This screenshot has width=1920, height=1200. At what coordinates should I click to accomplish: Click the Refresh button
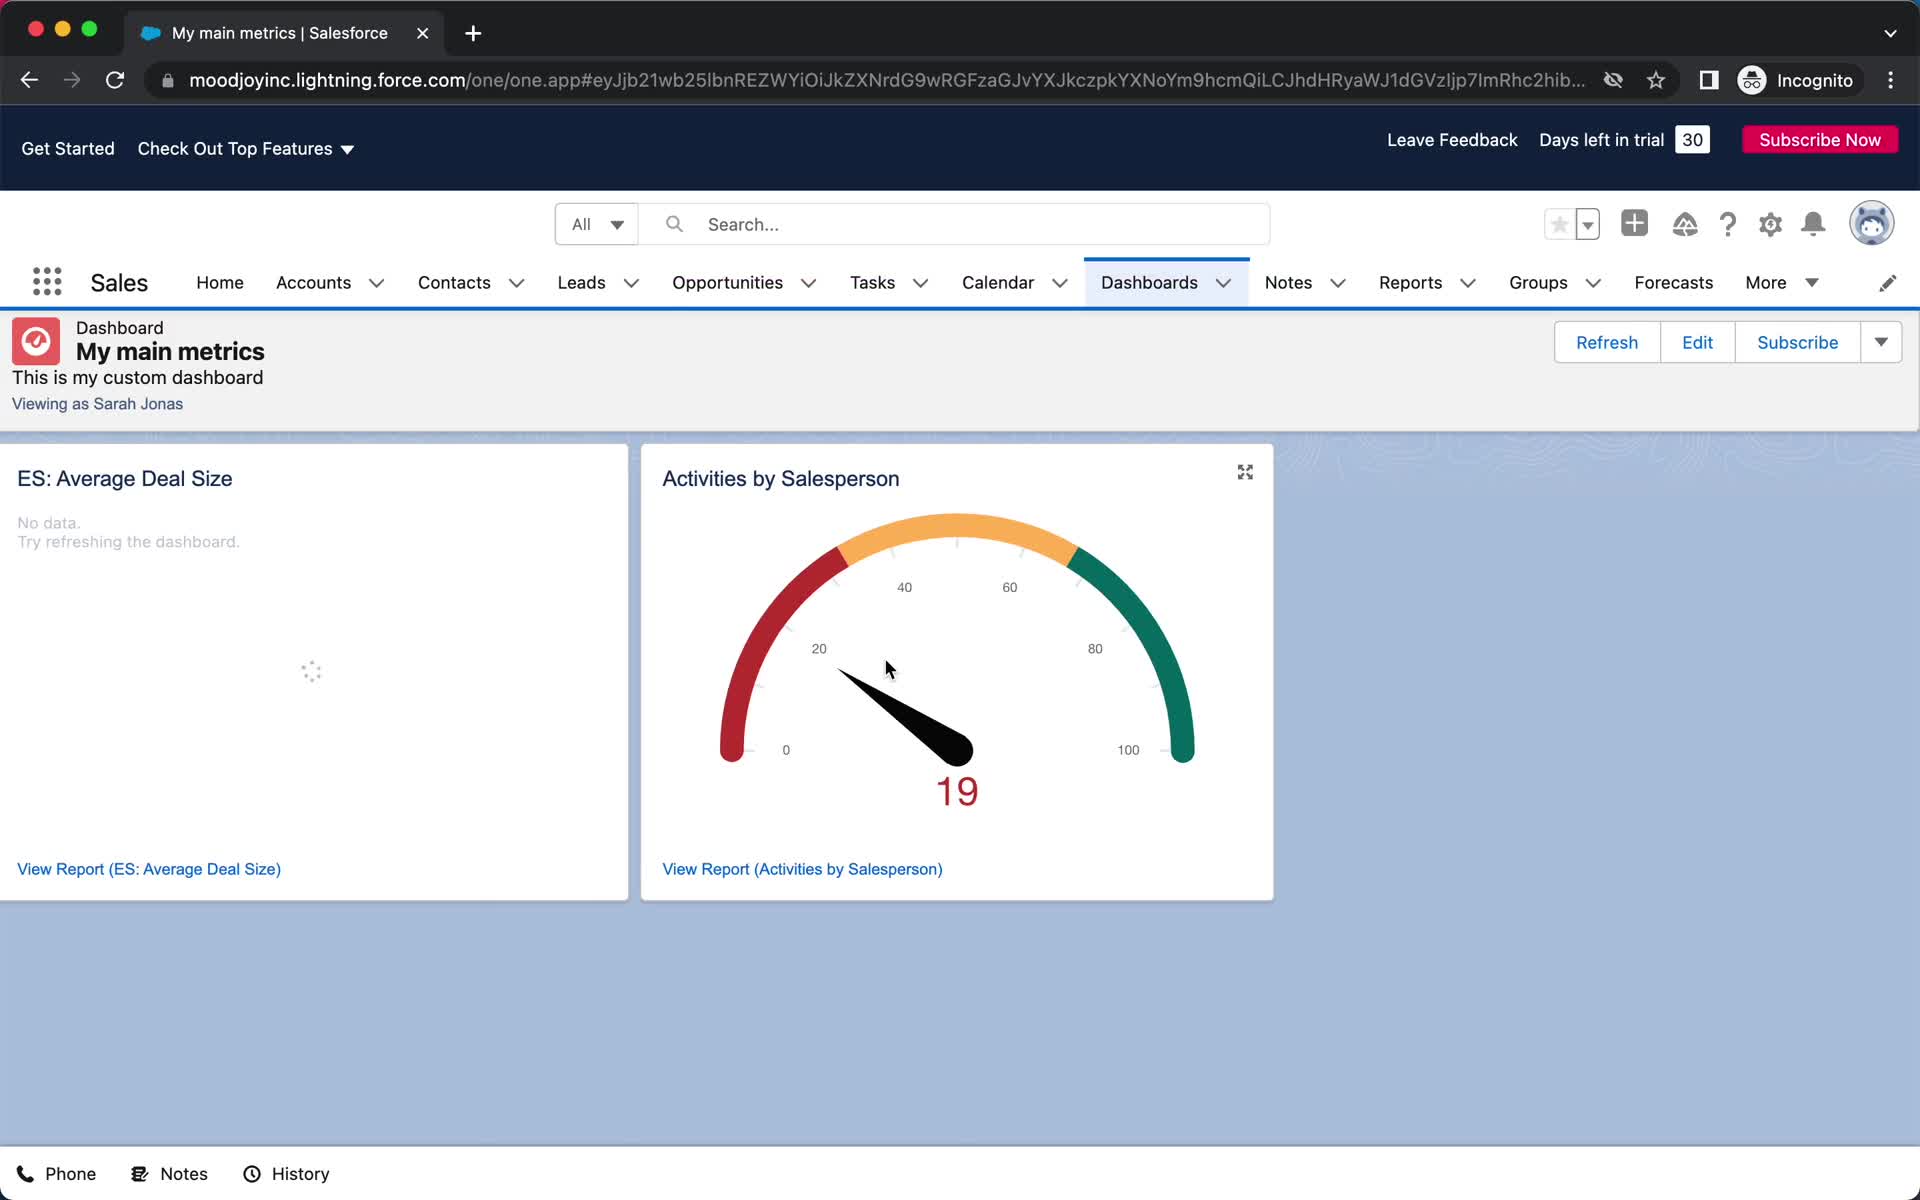tap(1607, 342)
